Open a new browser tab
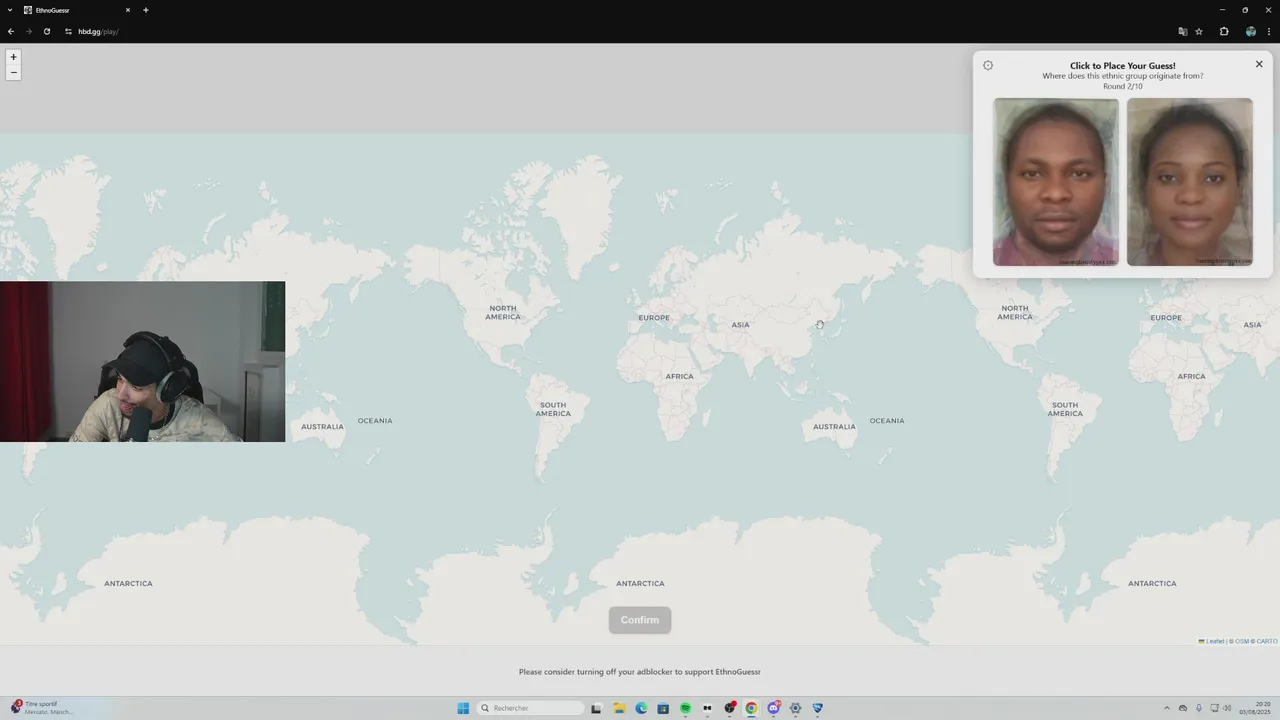The height and width of the screenshot is (720, 1280). pos(146,10)
